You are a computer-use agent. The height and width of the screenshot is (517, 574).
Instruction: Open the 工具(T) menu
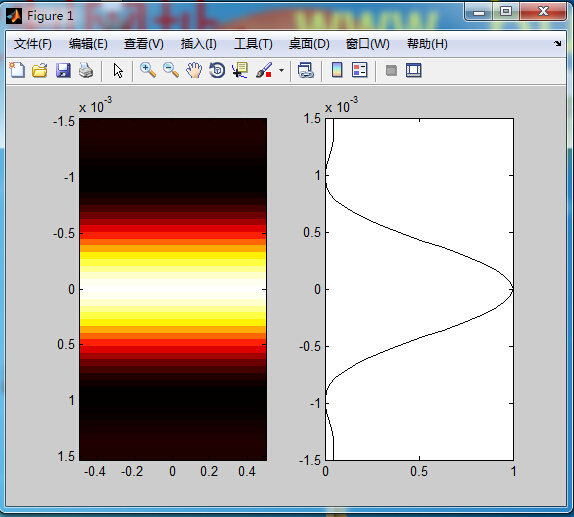click(x=253, y=44)
